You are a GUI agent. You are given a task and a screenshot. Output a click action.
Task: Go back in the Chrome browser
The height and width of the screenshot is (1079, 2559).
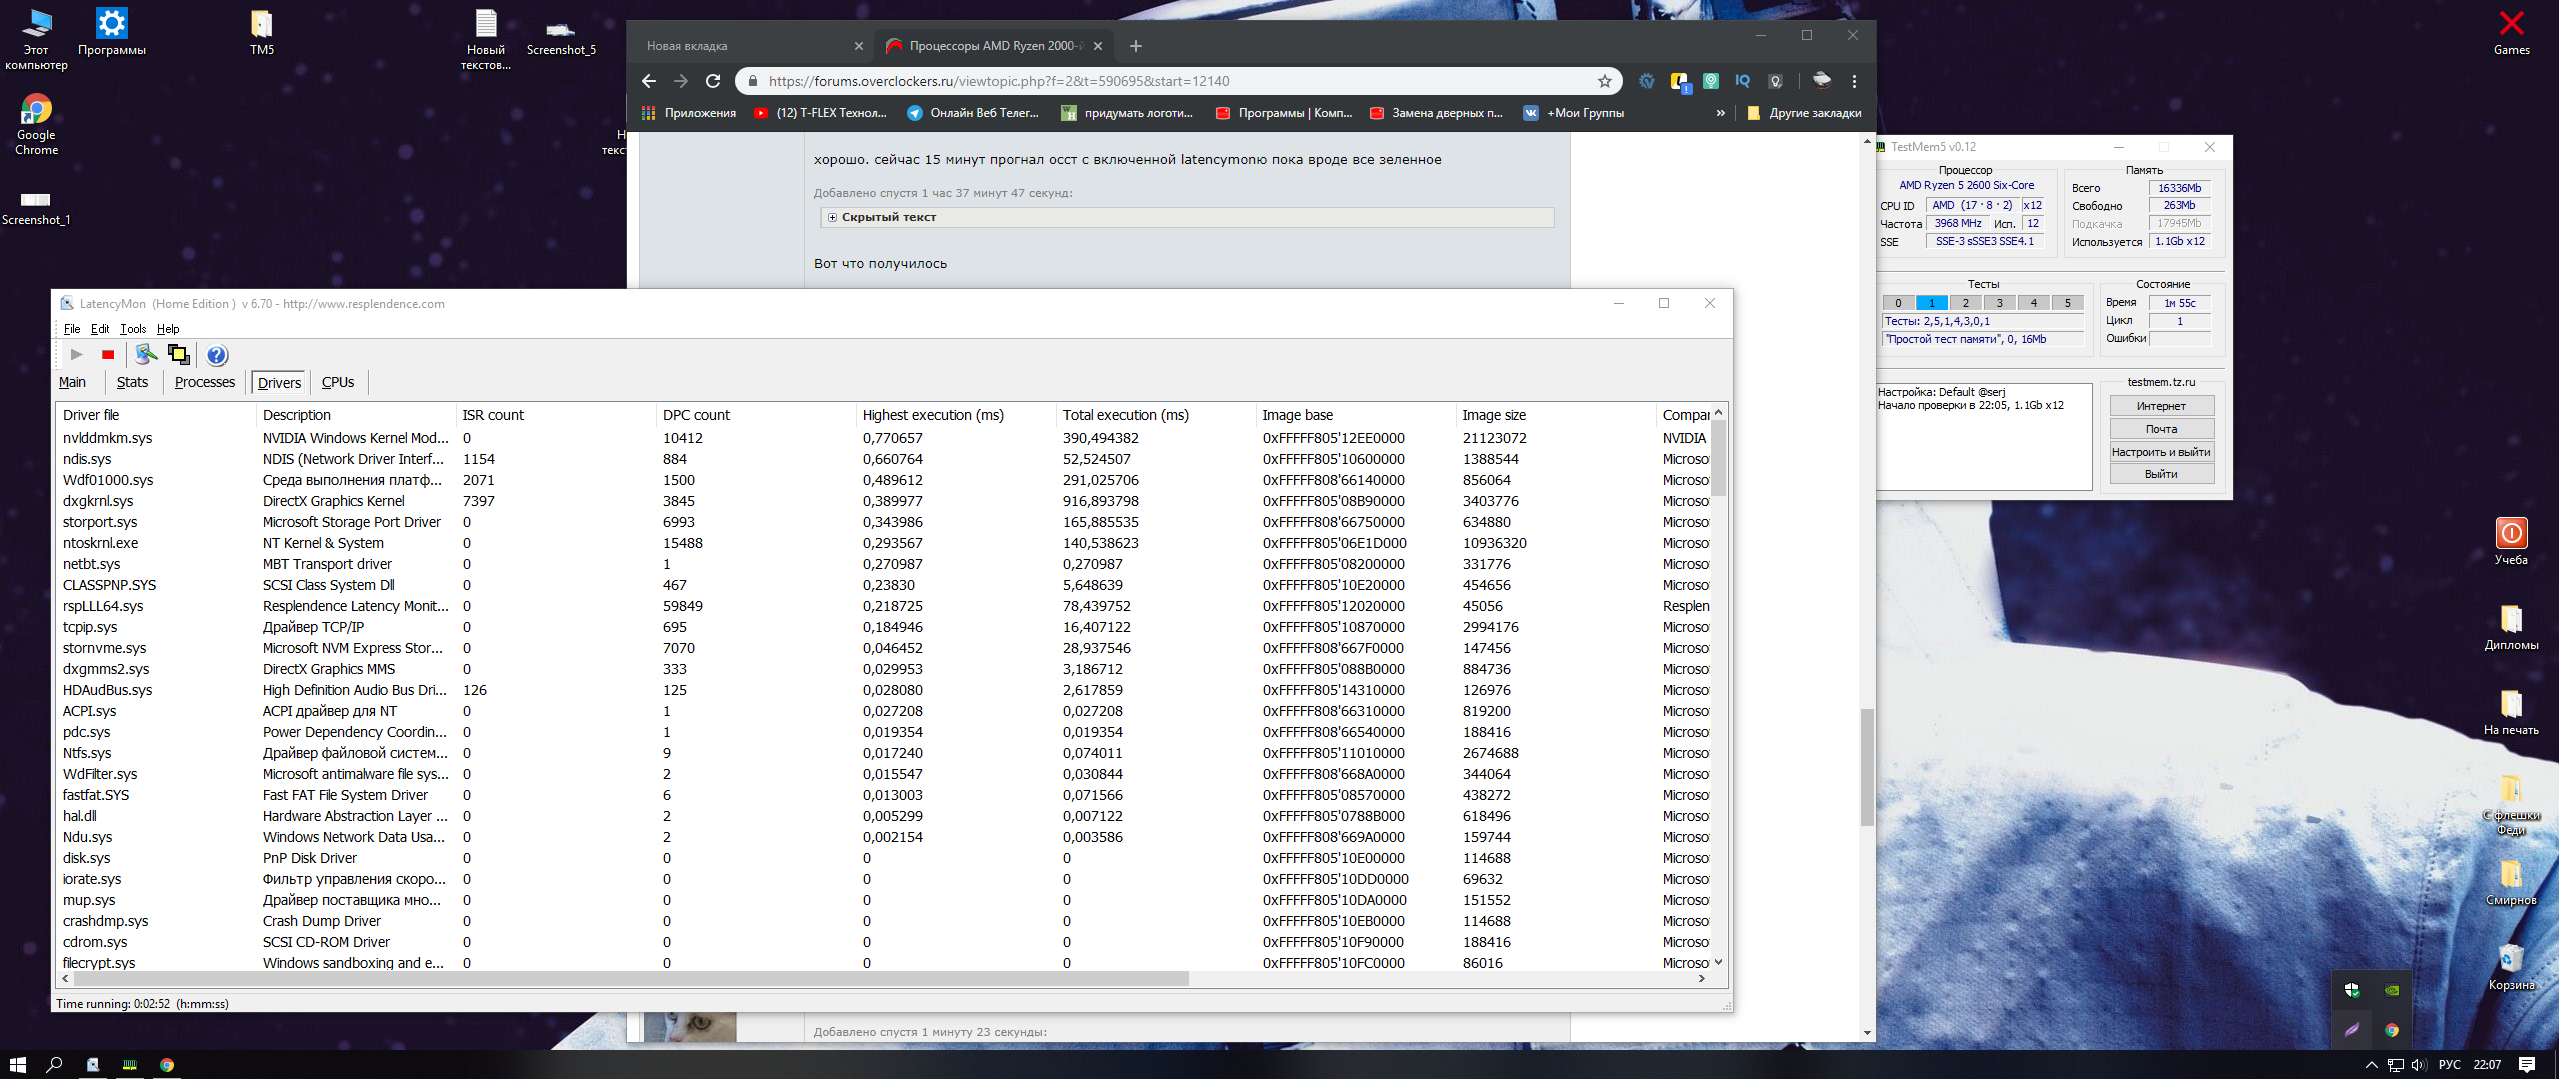pos(648,81)
